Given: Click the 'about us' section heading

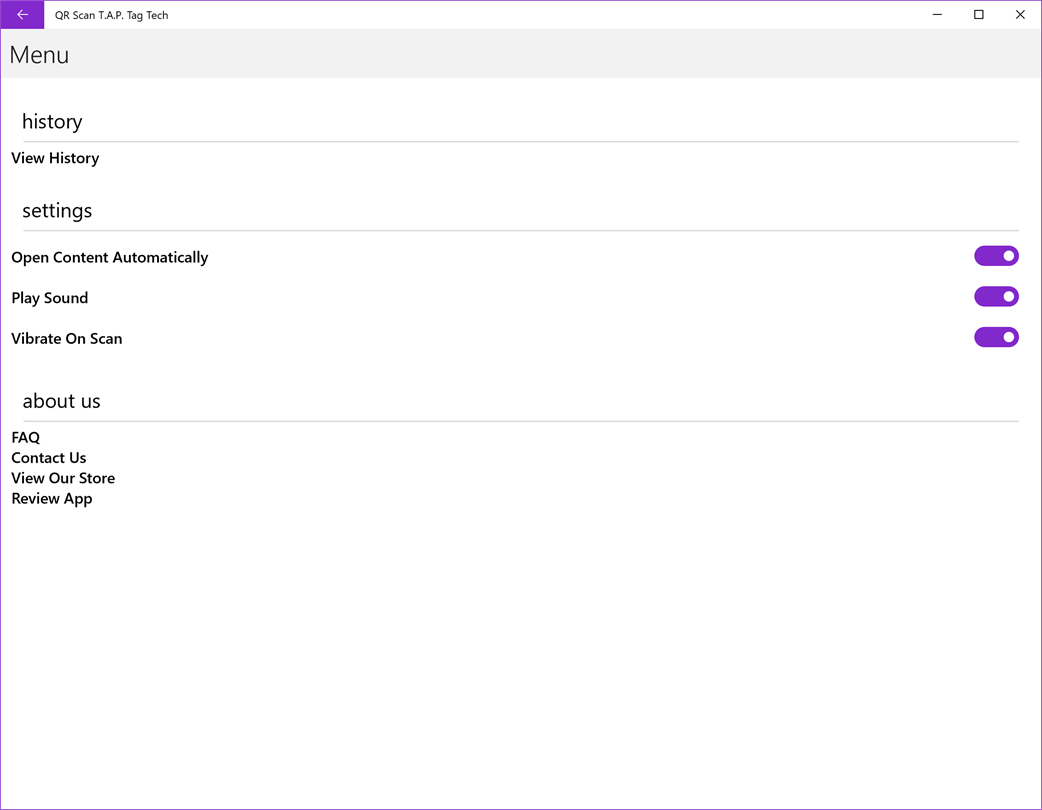Looking at the screenshot, I should click(62, 401).
